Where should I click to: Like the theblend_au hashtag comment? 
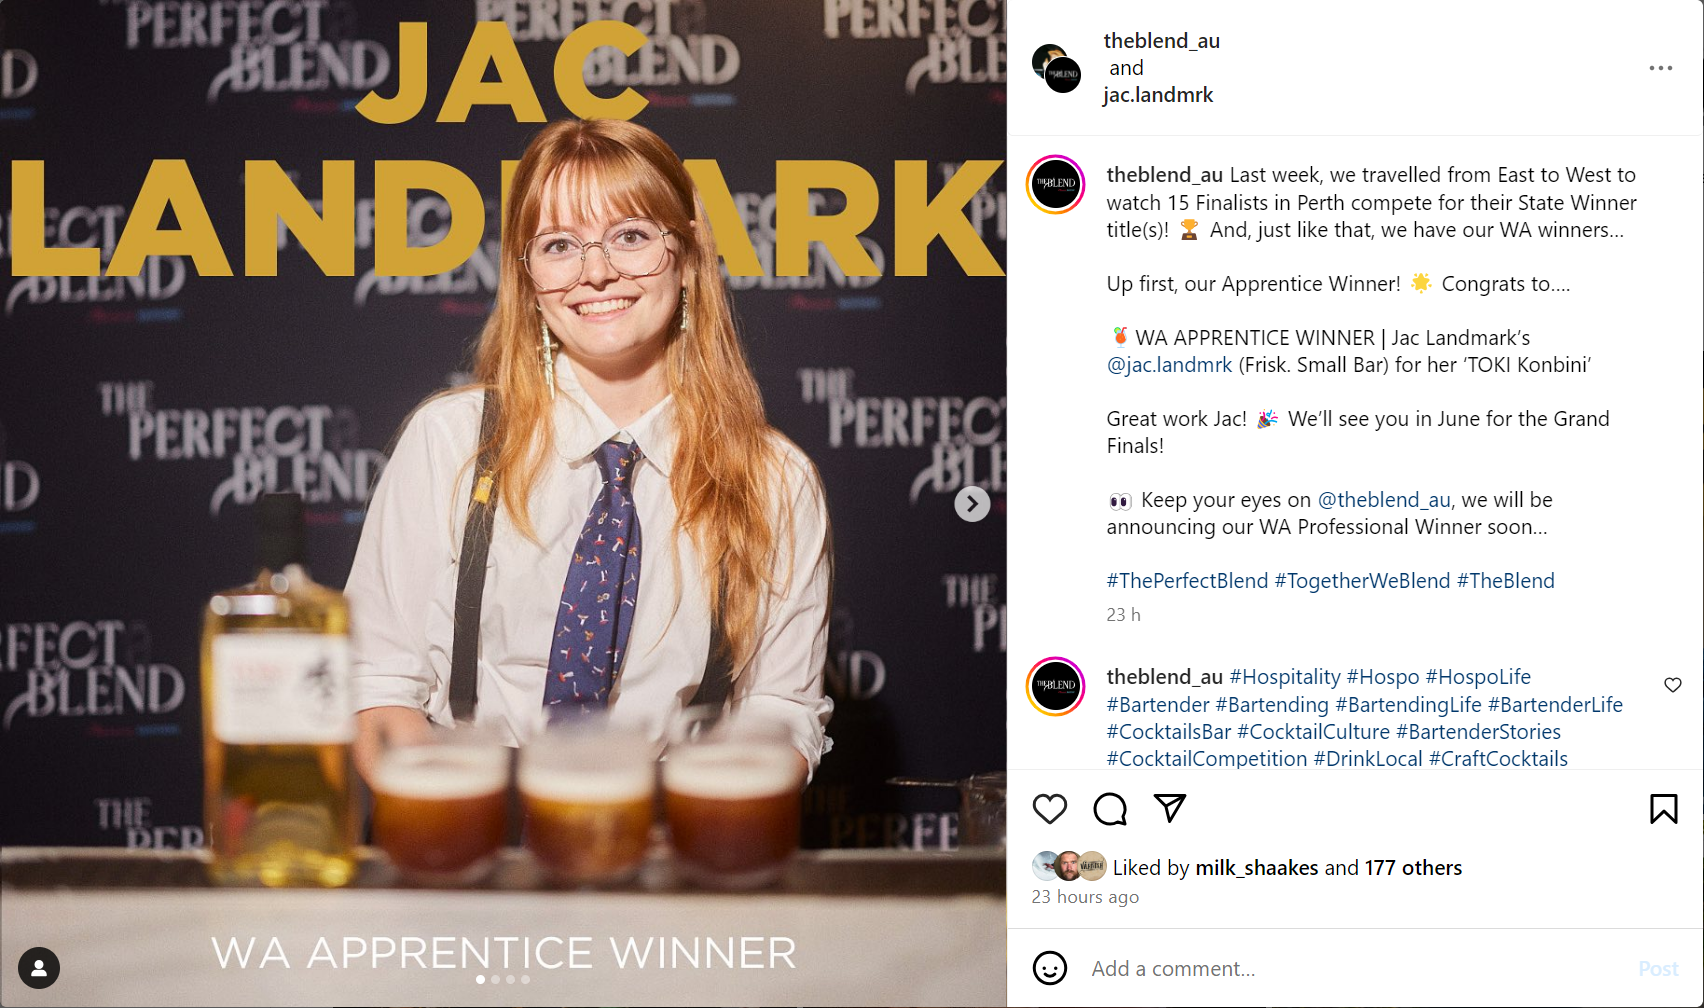click(x=1673, y=685)
